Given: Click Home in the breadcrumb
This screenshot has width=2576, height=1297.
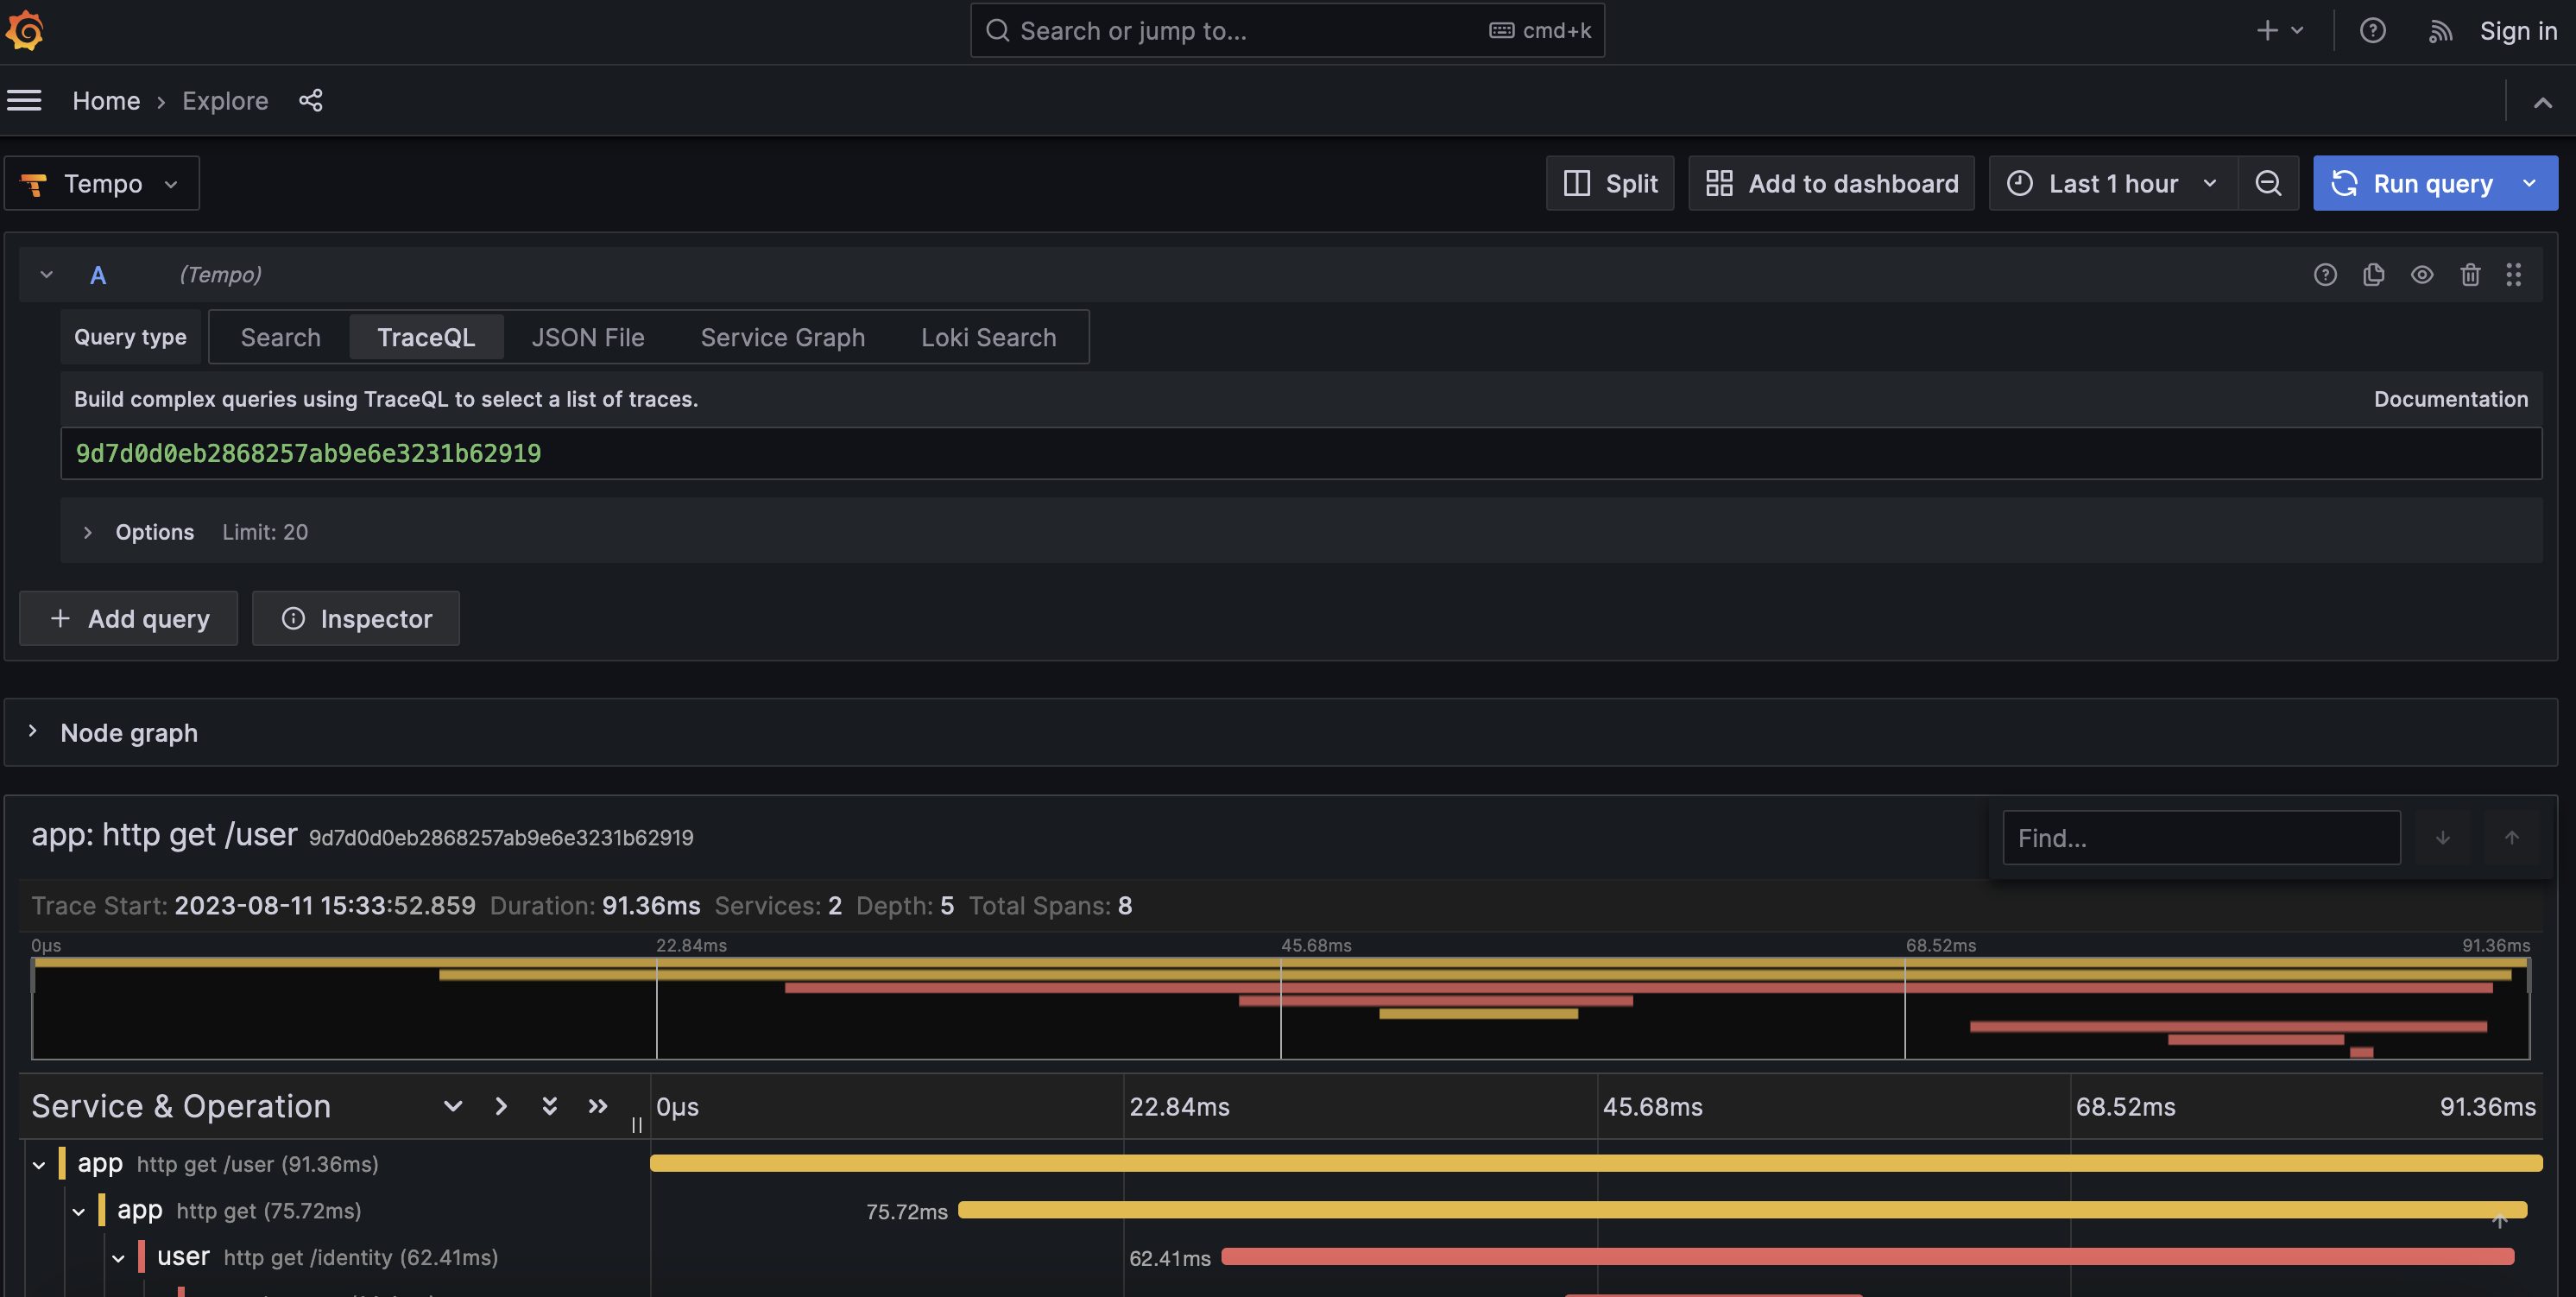Looking at the screenshot, I should click(106, 101).
